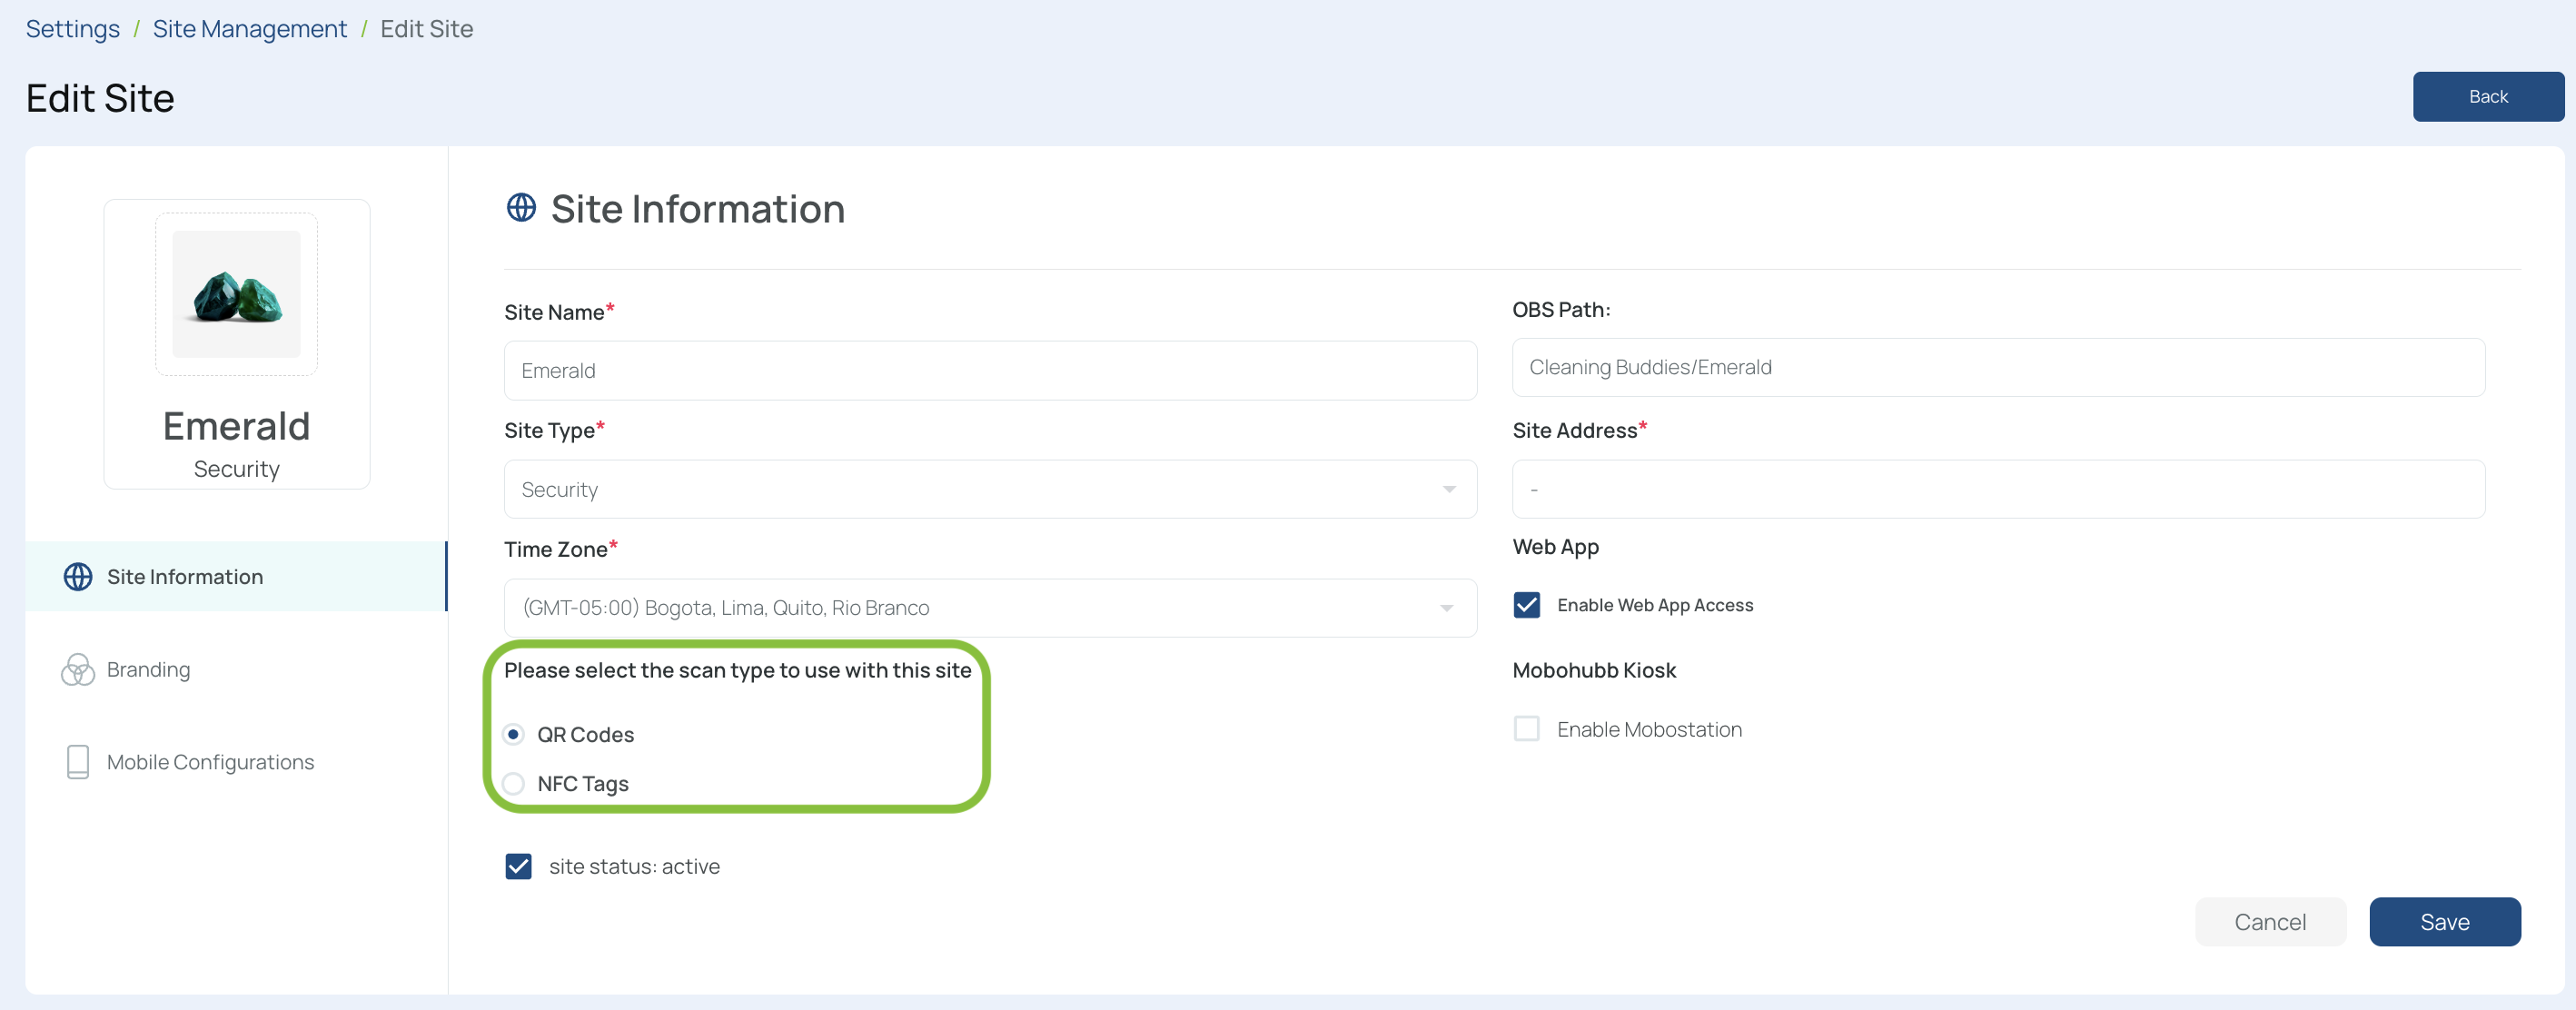Click the Site Address input field
The image size is (2576, 1010).
(x=1998, y=489)
